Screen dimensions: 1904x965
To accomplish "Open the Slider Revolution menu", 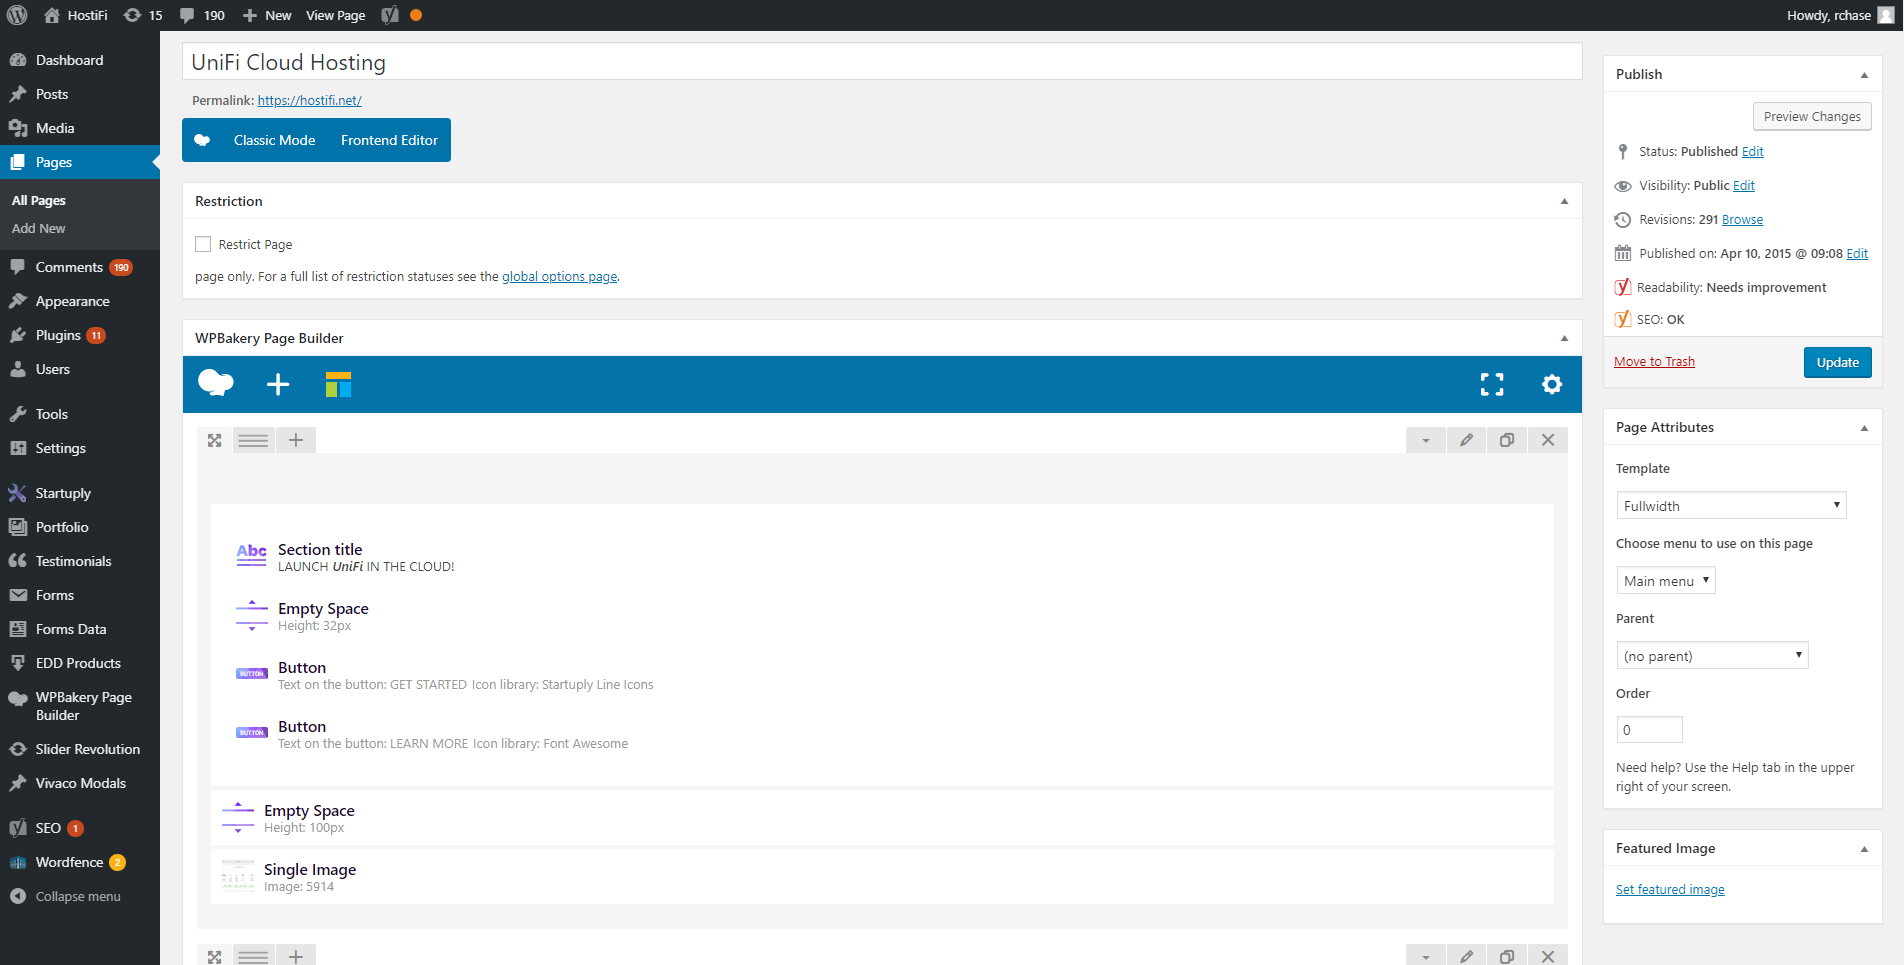I will click(x=80, y=749).
